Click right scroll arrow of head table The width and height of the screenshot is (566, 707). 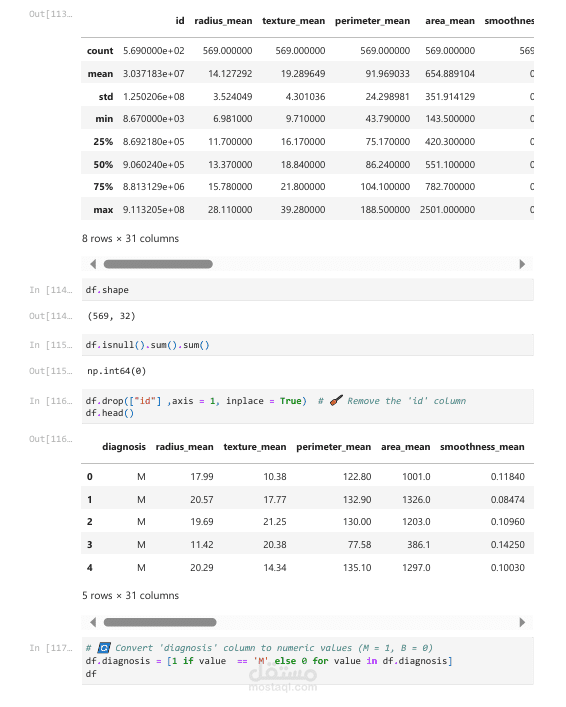click(x=522, y=622)
